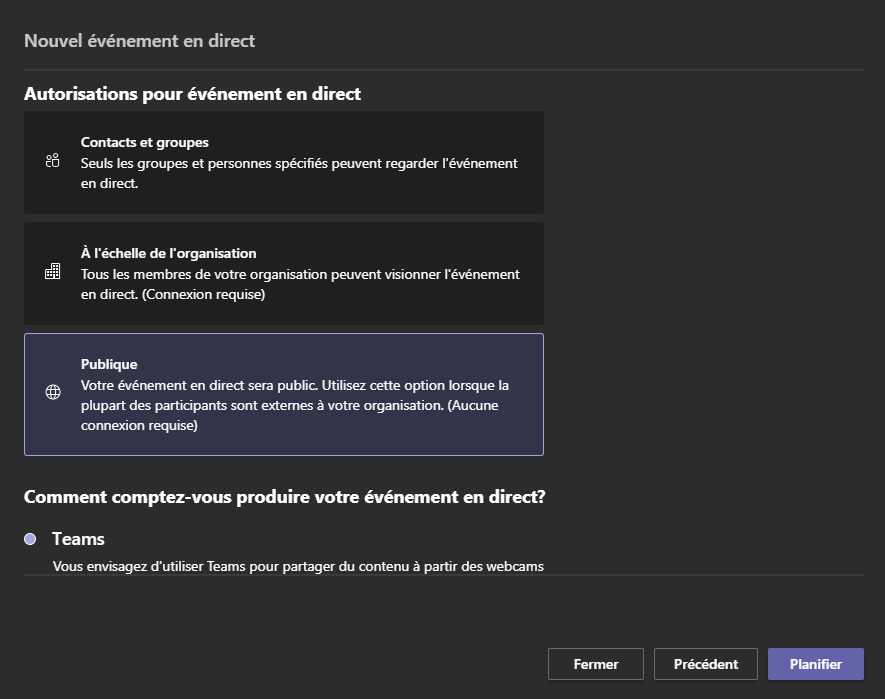Click the organisation building icon
Viewport: 885px width, 699px height.
(52, 271)
